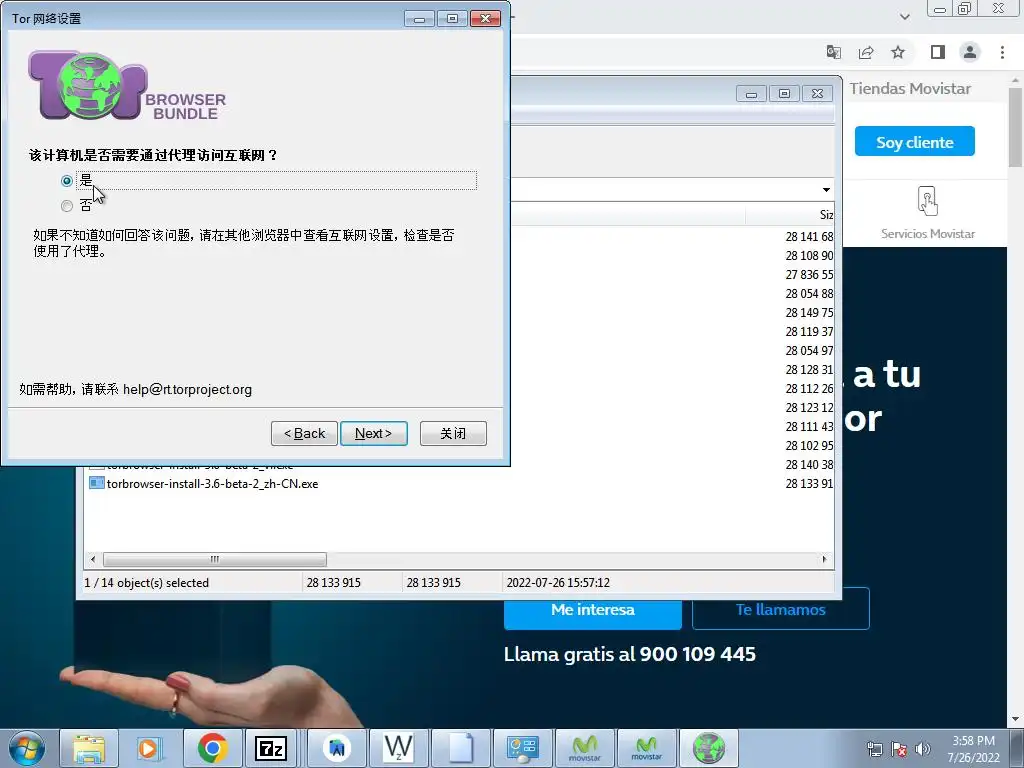Open the taskbar clock showing 3:58 PM
This screenshot has width=1024, height=768.
coord(973,749)
